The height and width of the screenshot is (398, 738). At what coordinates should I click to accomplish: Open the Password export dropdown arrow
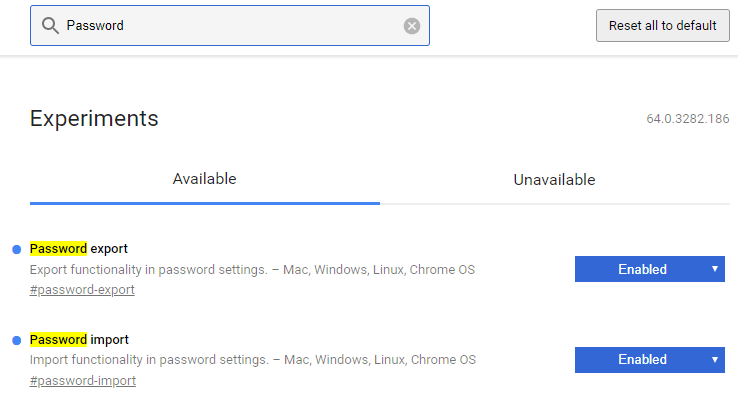pos(714,269)
